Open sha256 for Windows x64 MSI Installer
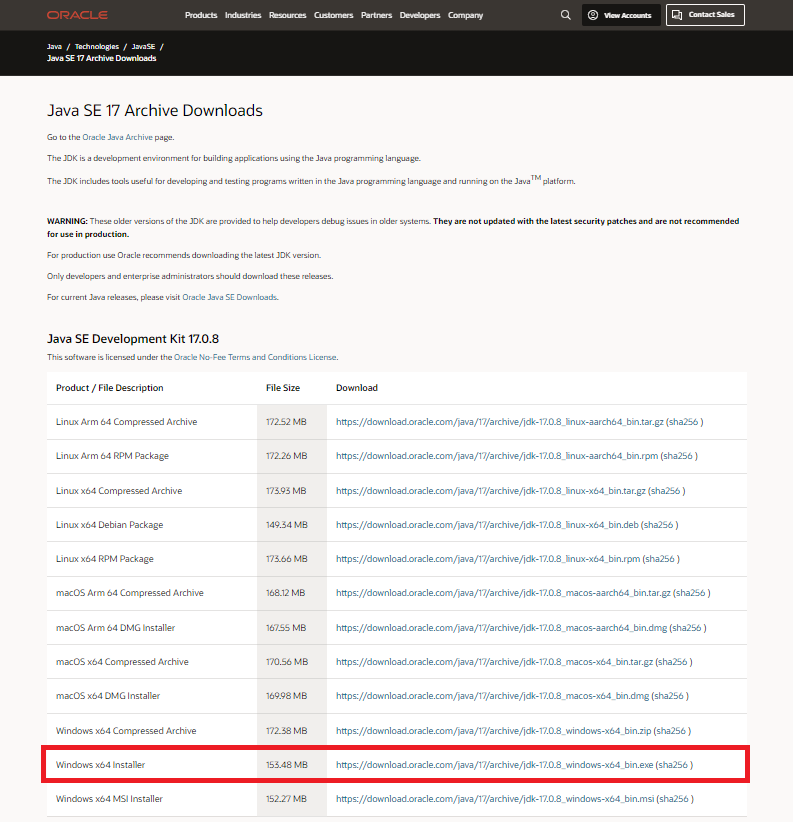Viewport: 793px width, 822px height. point(673,799)
